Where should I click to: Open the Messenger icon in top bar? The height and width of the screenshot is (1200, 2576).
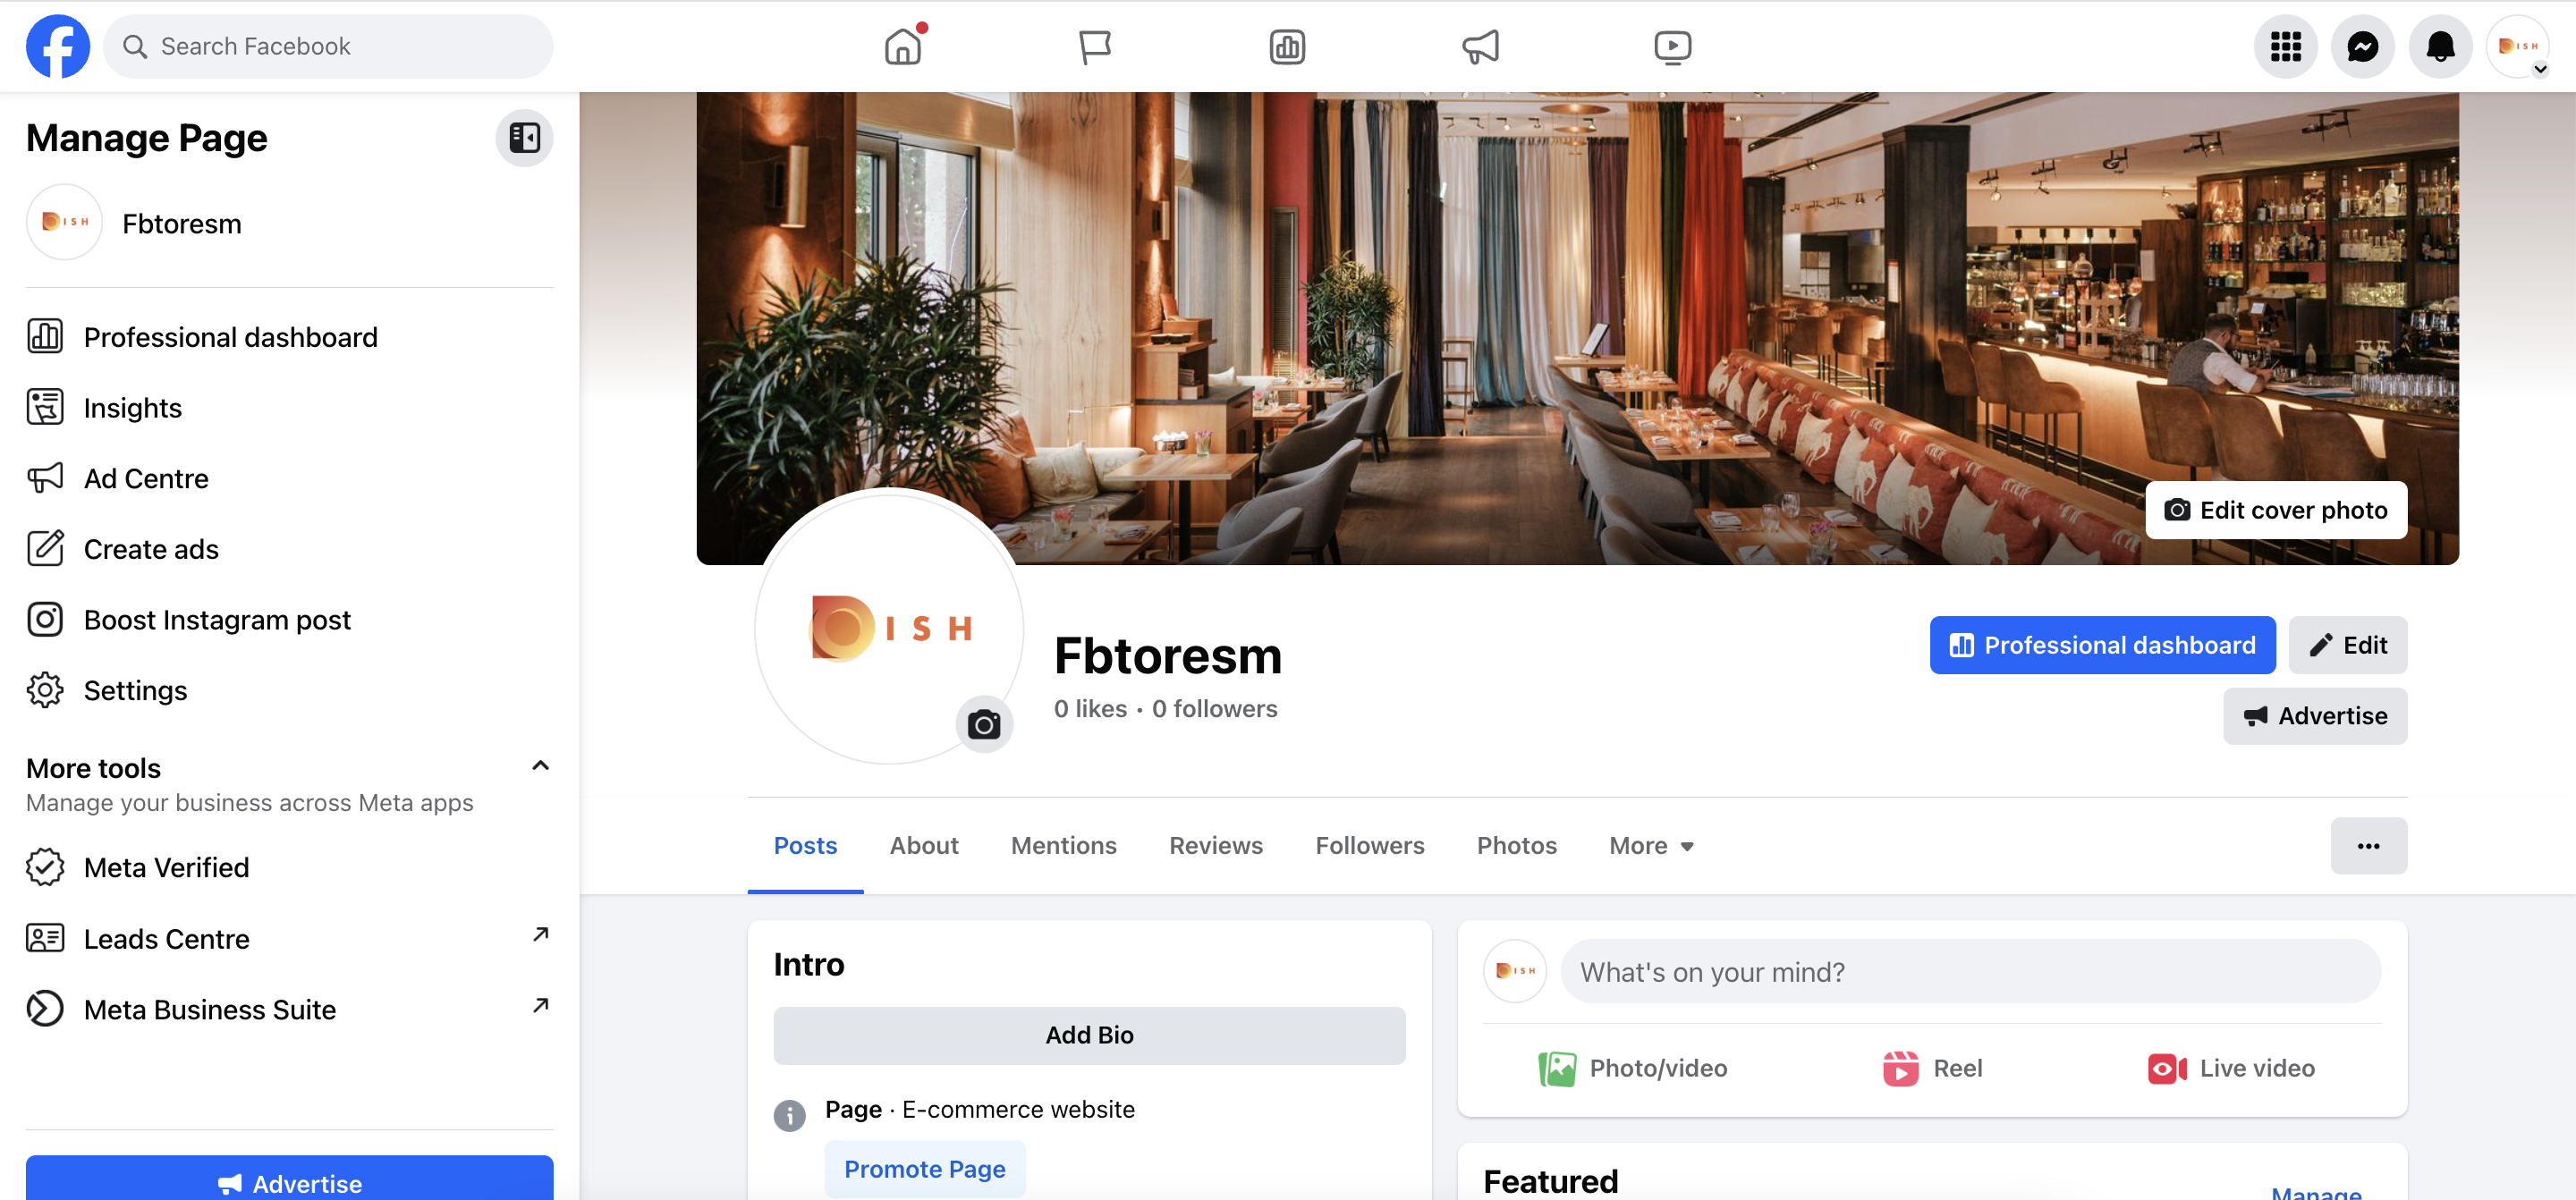click(x=2362, y=47)
